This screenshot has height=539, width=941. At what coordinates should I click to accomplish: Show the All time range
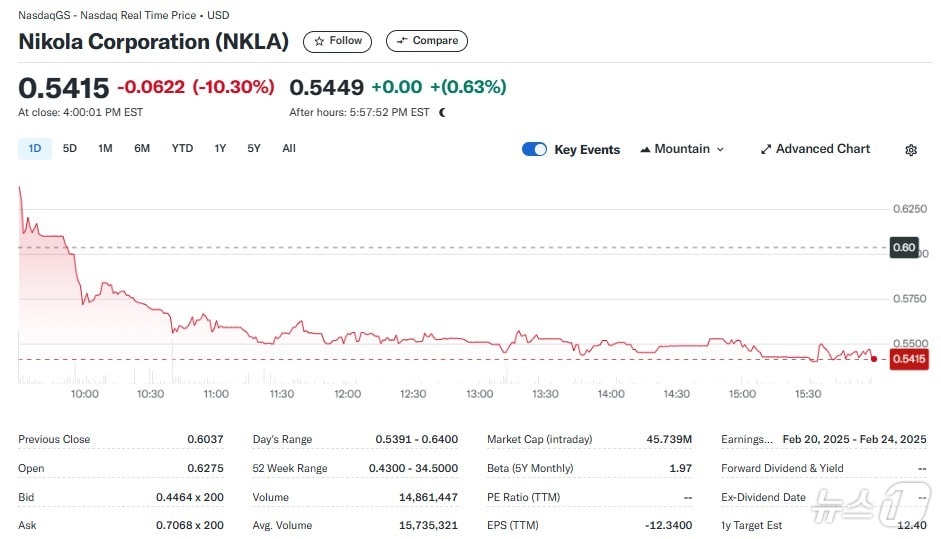(289, 149)
